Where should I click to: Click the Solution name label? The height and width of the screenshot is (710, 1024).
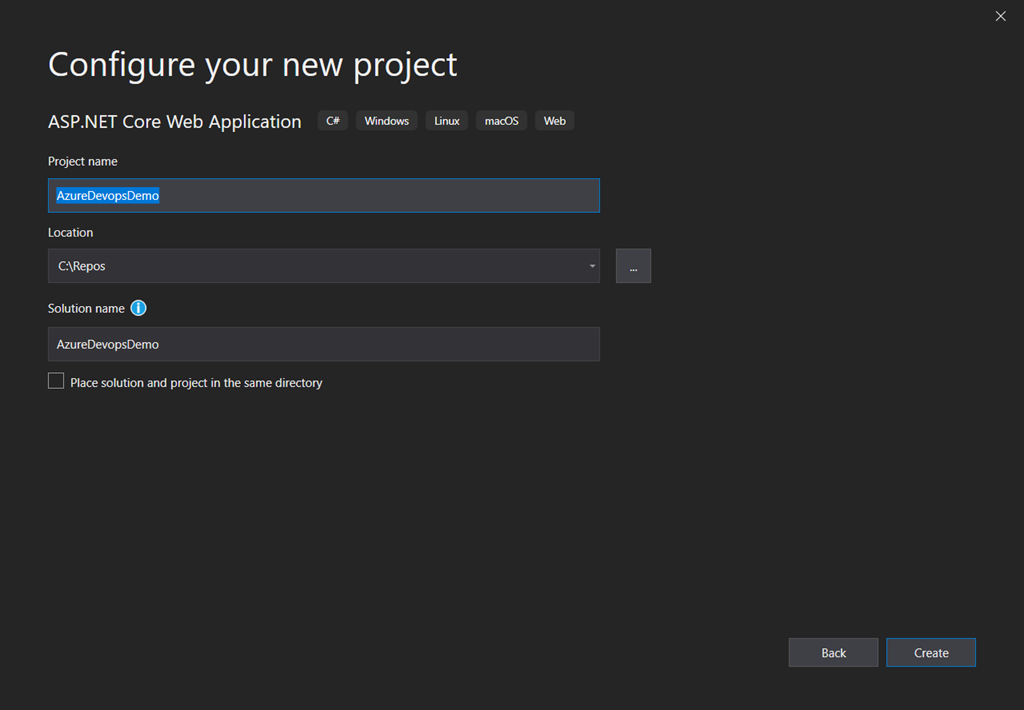[86, 308]
